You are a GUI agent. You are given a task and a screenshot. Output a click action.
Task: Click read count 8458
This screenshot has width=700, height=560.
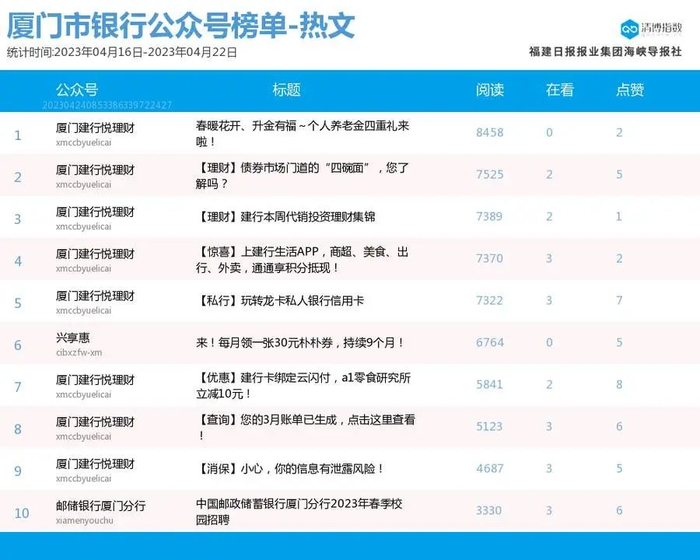[x=490, y=133]
